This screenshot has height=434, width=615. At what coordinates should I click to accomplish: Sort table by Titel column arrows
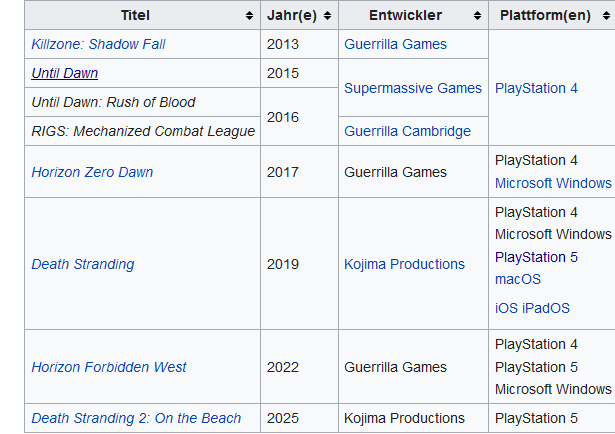tap(249, 16)
